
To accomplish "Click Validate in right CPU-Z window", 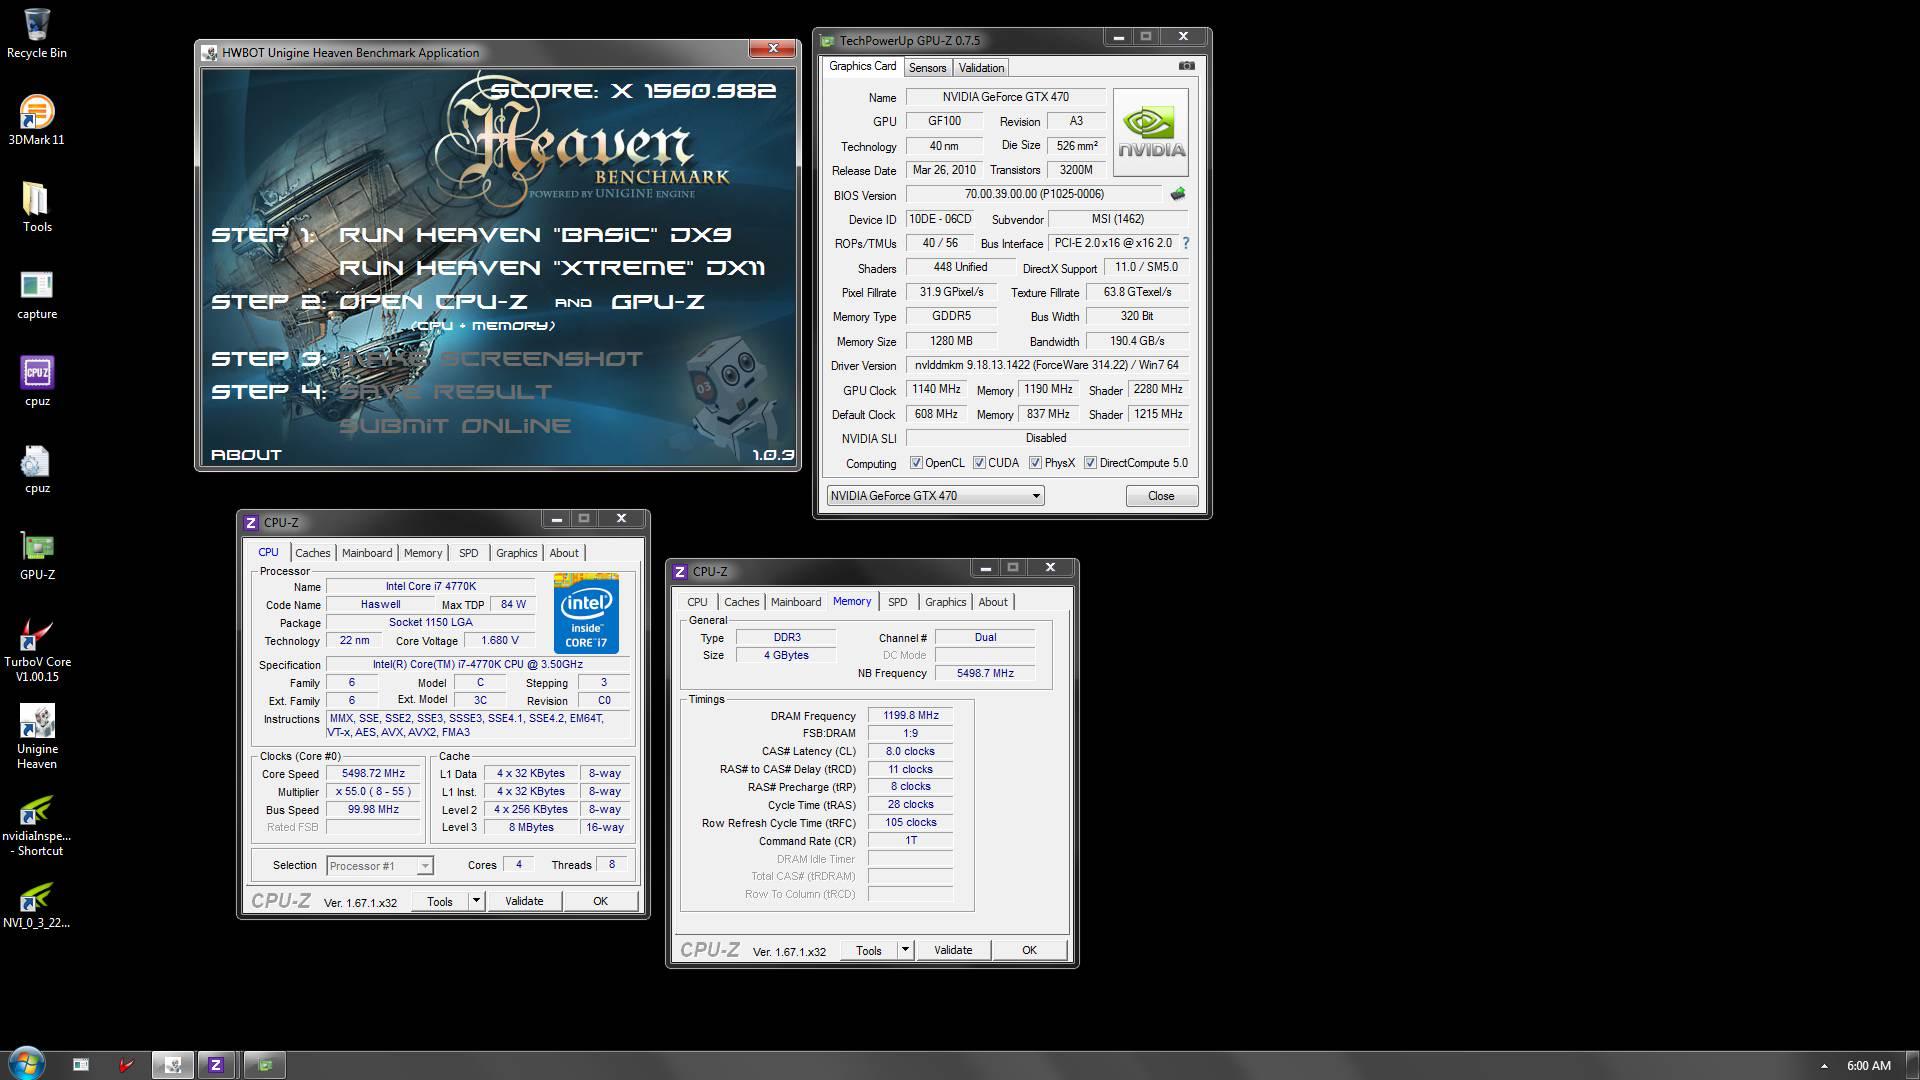I will [x=953, y=950].
